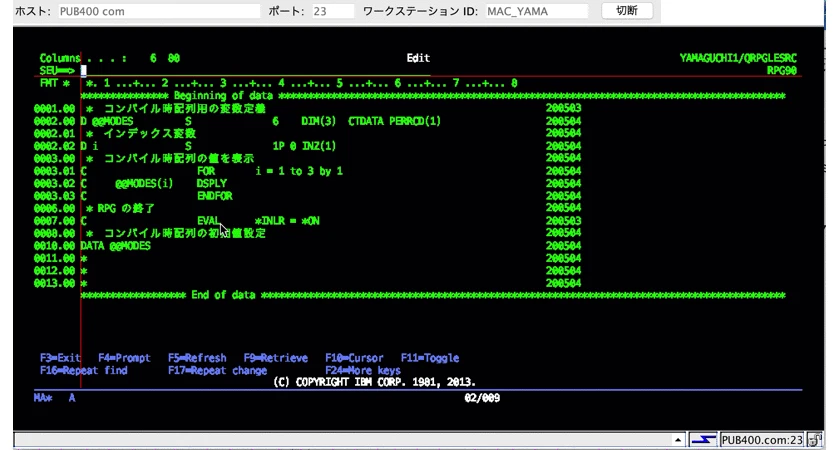Click the DATA @@MODES line text
Image resolution: width=840 pixels, height=450 pixels.
pos(116,246)
